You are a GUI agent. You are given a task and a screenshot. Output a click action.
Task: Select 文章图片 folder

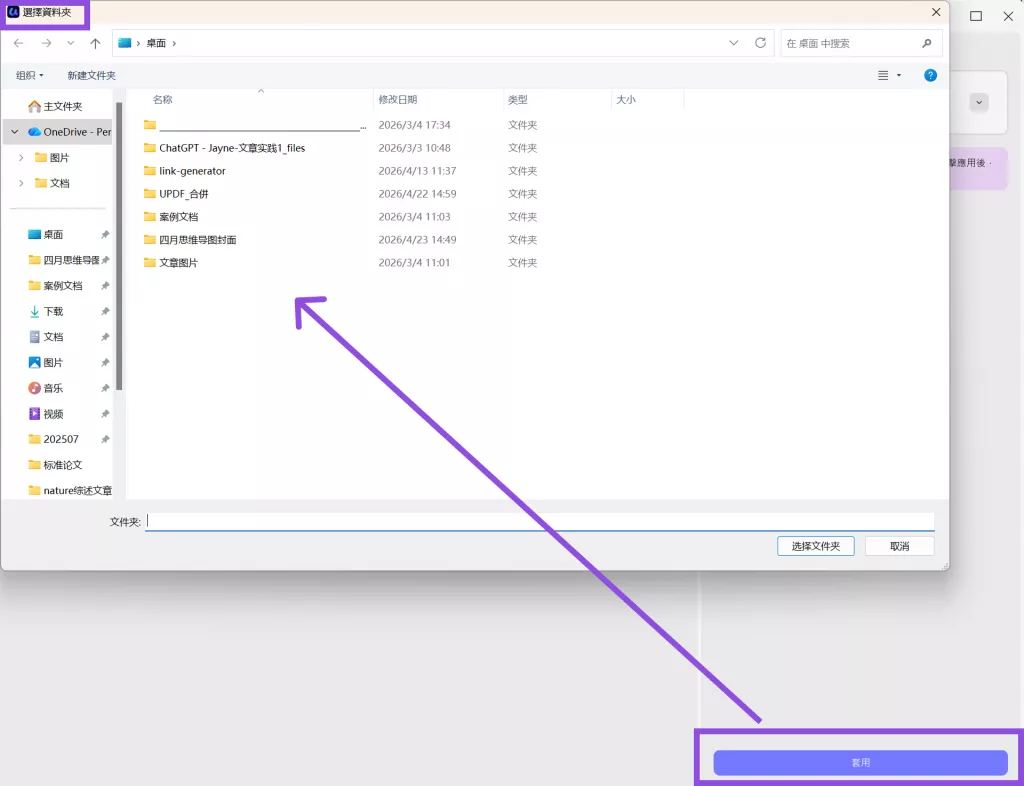pyautogui.click(x=171, y=262)
